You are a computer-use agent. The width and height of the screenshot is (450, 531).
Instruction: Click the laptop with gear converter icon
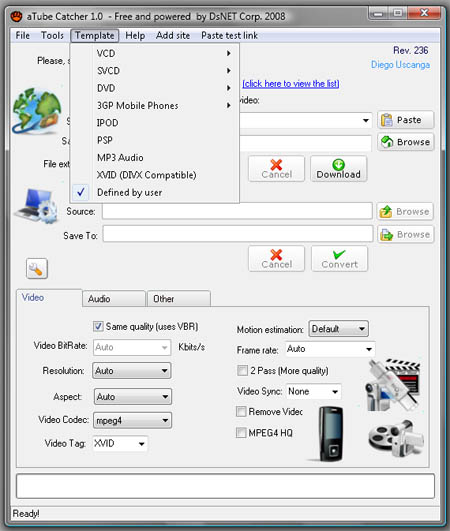click(36, 206)
